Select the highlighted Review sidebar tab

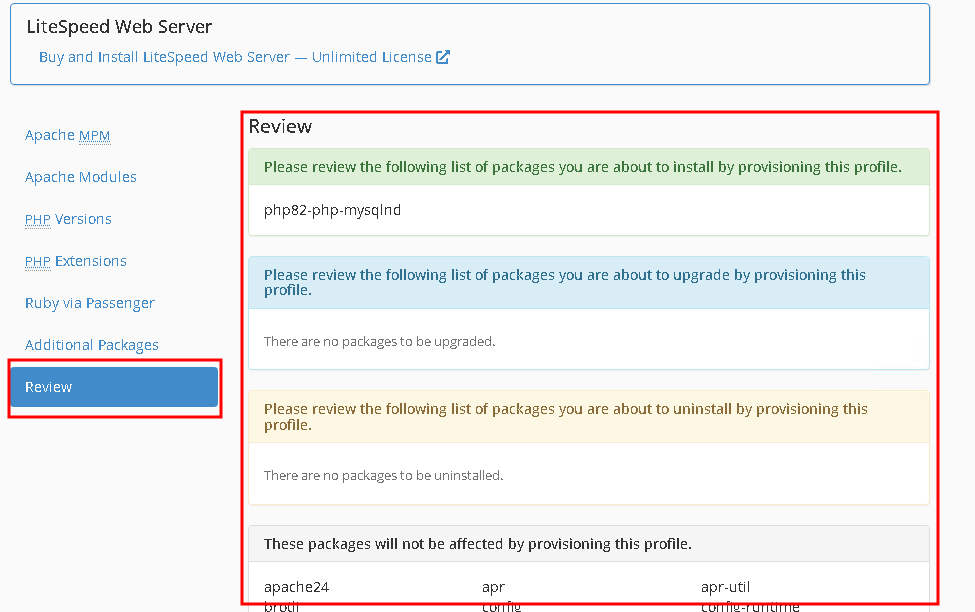(114, 387)
